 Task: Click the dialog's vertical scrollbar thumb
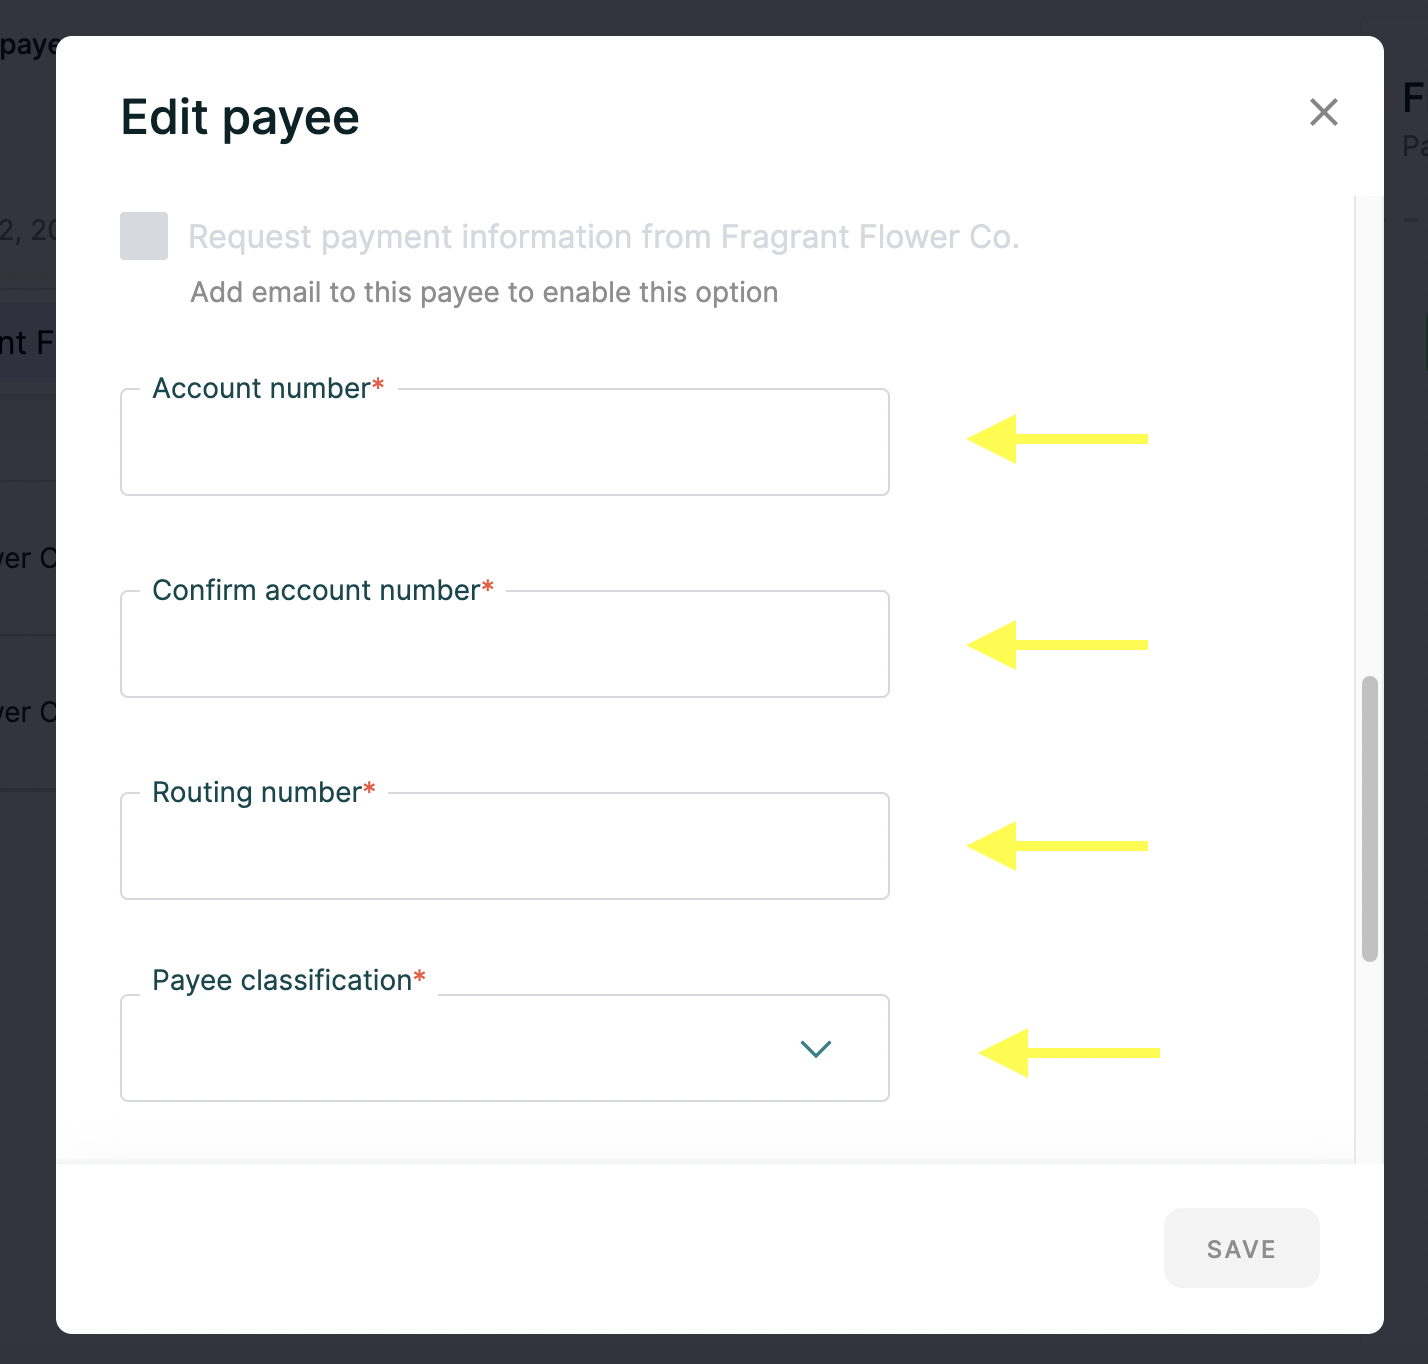point(1370,819)
